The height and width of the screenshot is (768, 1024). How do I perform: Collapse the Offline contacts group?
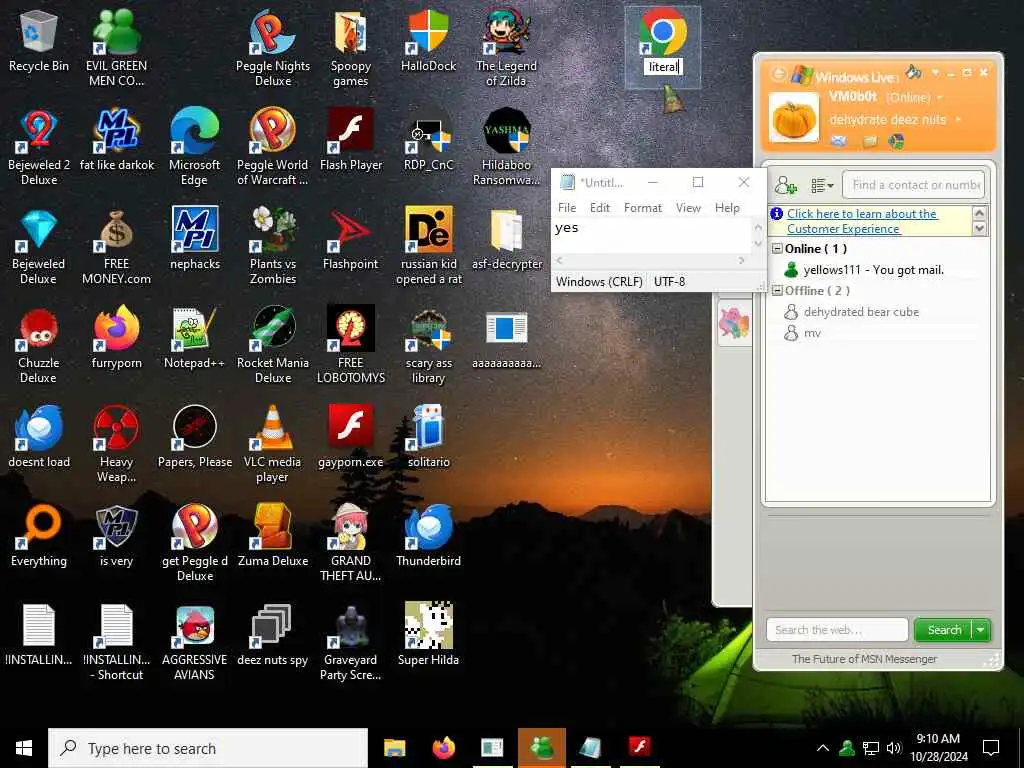click(x=777, y=291)
